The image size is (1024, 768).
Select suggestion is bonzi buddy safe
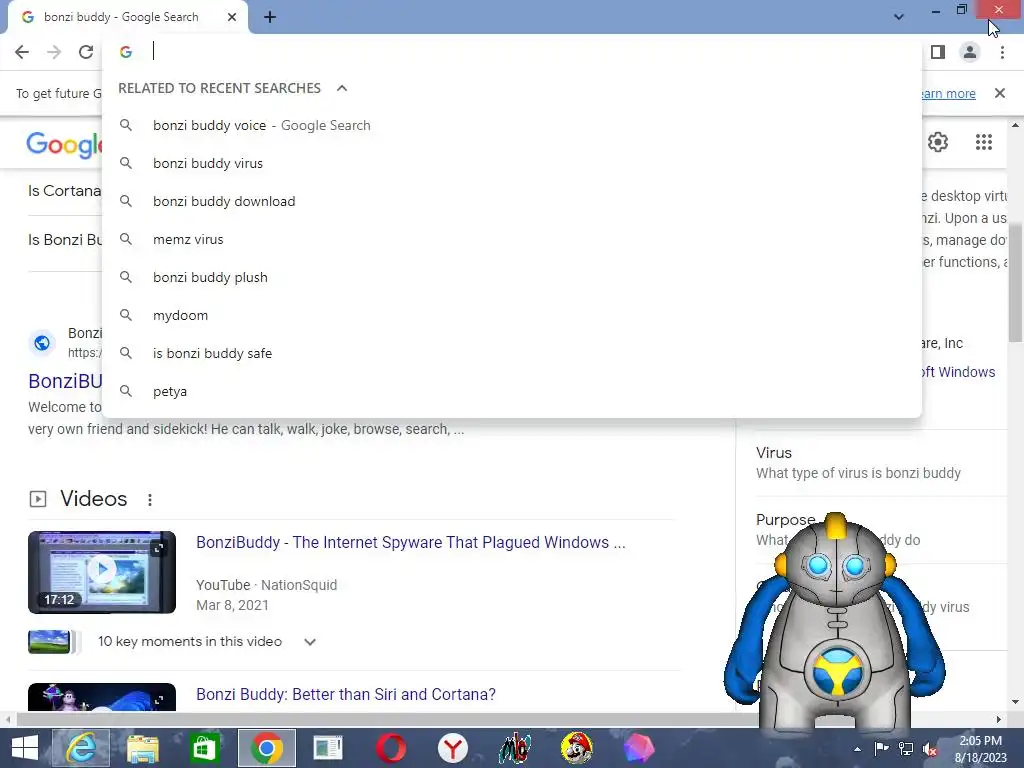click(x=512, y=353)
